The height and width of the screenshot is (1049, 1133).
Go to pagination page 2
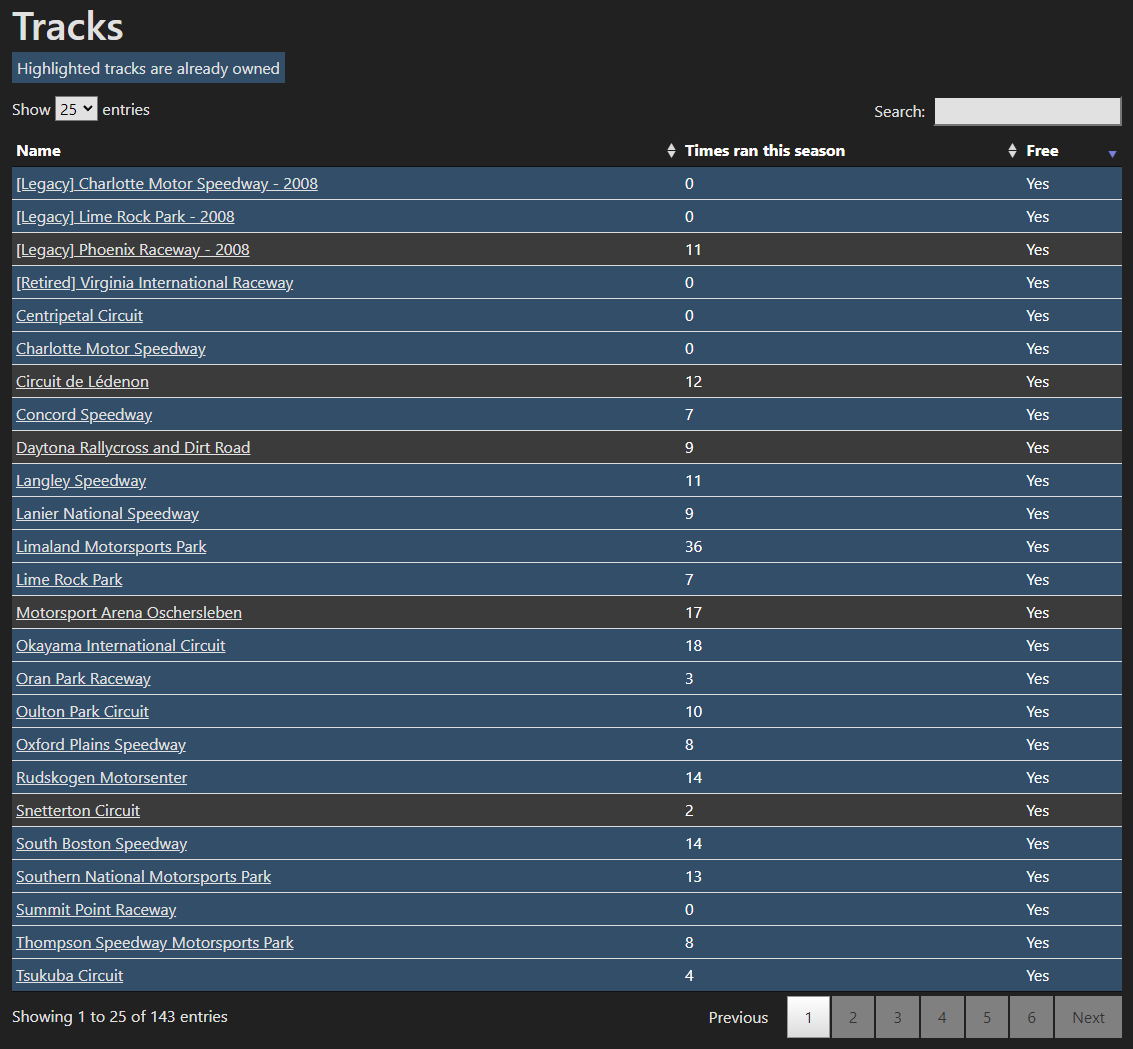tap(853, 1017)
